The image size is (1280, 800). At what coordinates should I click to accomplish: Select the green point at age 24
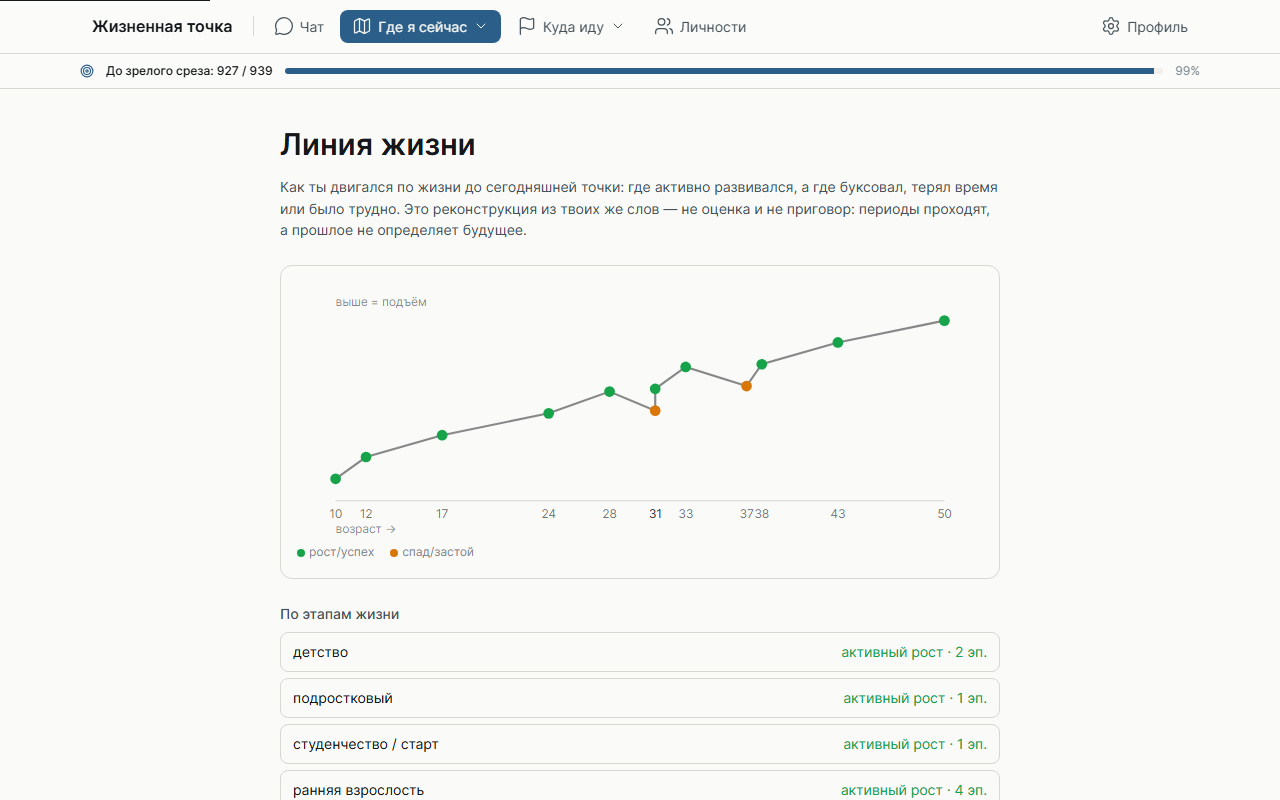tap(549, 413)
